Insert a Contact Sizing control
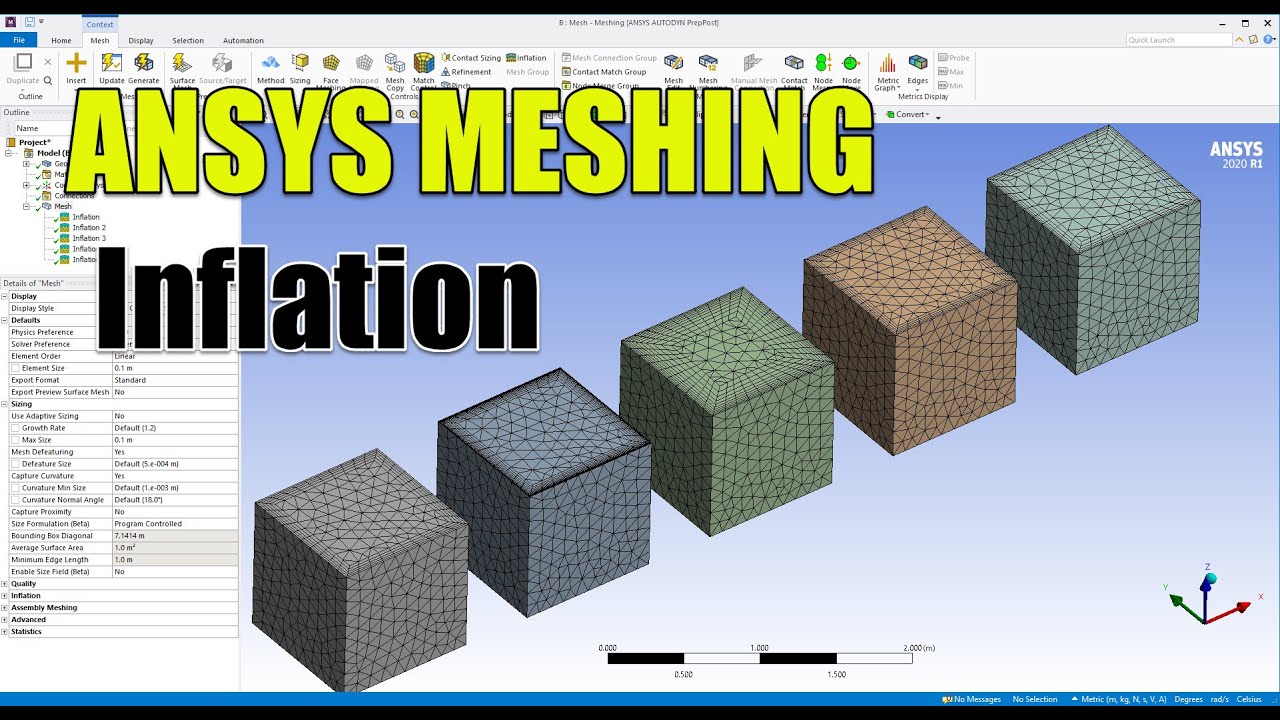 pos(471,58)
